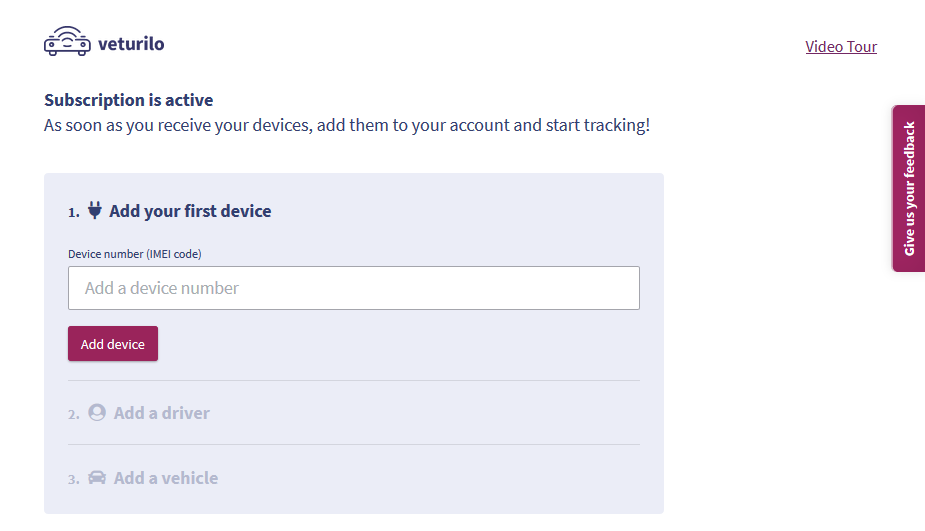Click the step number 2 marker
The width and height of the screenshot is (925, 531).
coord(73,414)
